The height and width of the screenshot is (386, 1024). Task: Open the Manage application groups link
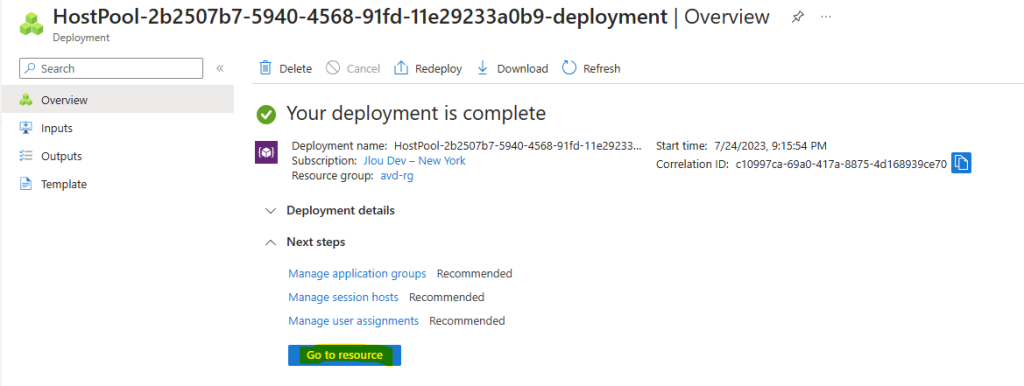click(x=357, y=274)
